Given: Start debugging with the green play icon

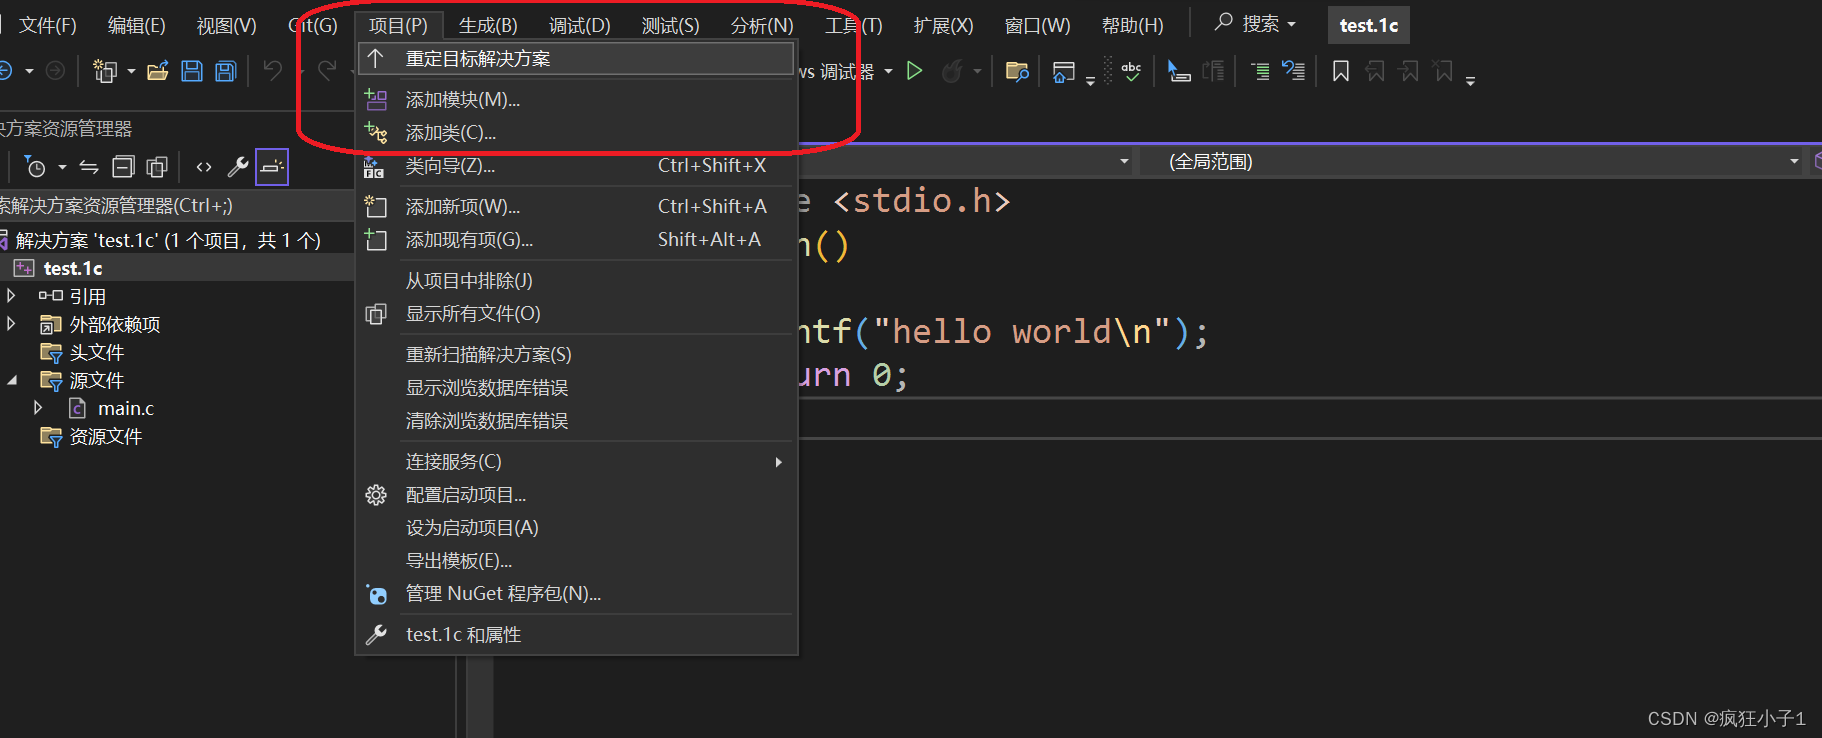Looking at the screenshot, I should [x=914, y=71].
